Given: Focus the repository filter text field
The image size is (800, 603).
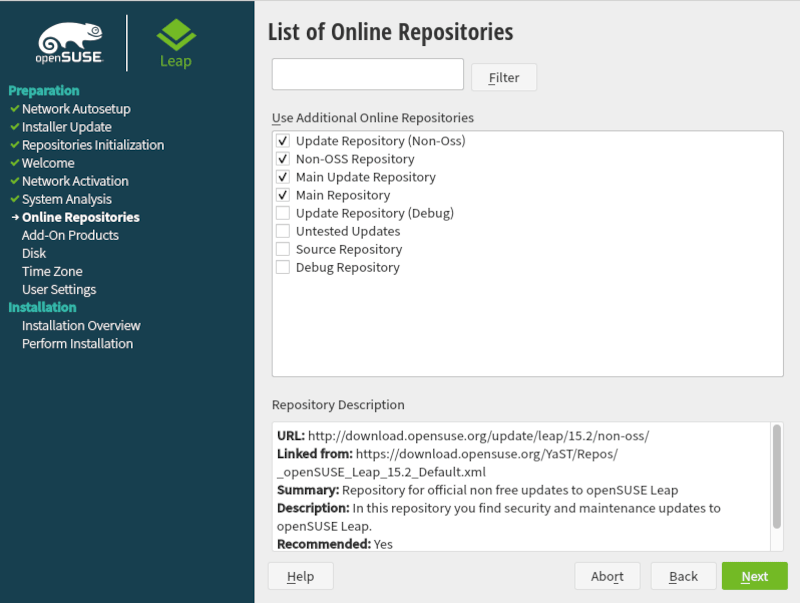Looking at the screenshot, I should (x=367, y=74).
